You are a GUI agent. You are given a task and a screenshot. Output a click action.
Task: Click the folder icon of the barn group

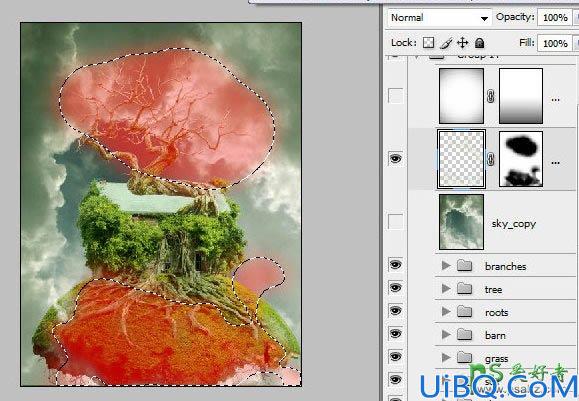464,335
